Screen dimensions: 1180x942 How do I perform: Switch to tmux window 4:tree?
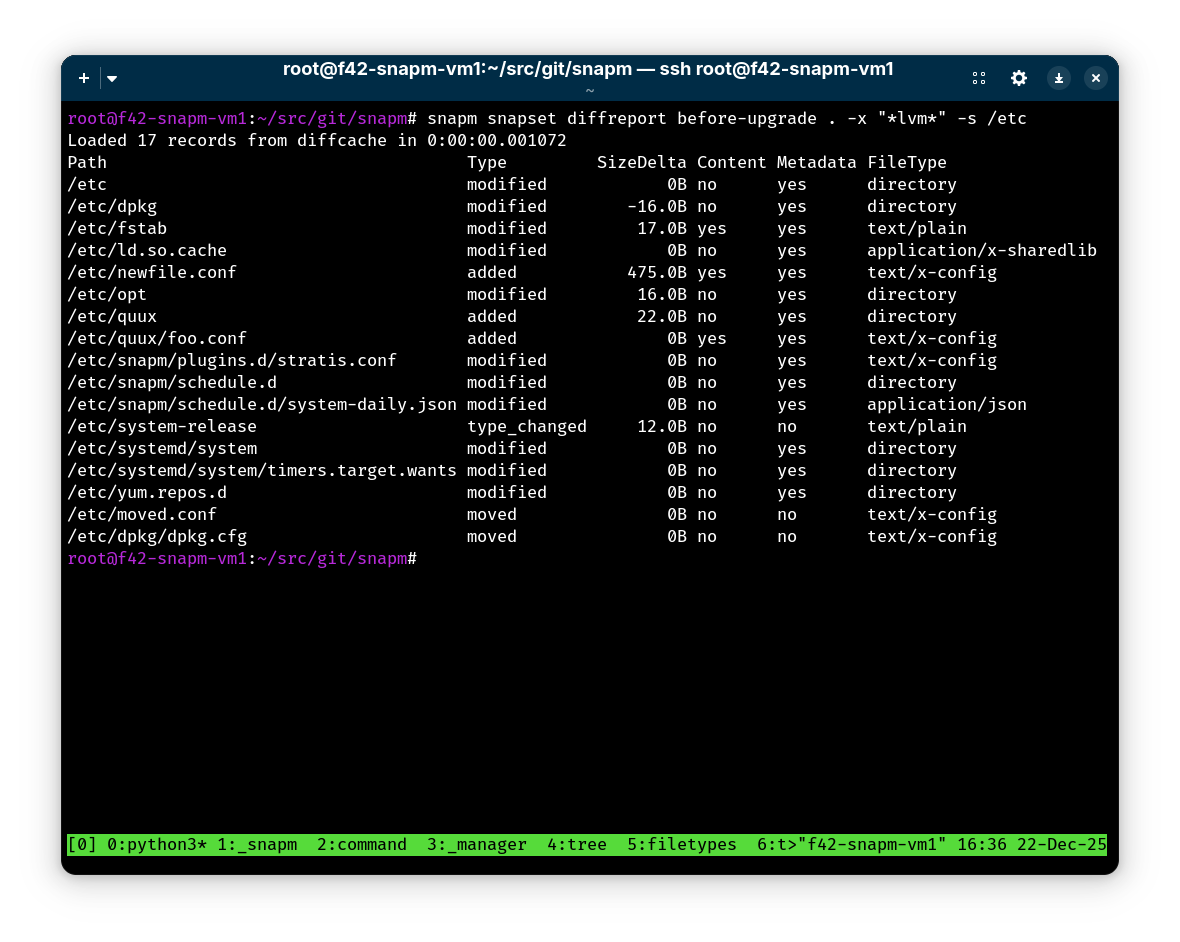(x=577, y=844)
